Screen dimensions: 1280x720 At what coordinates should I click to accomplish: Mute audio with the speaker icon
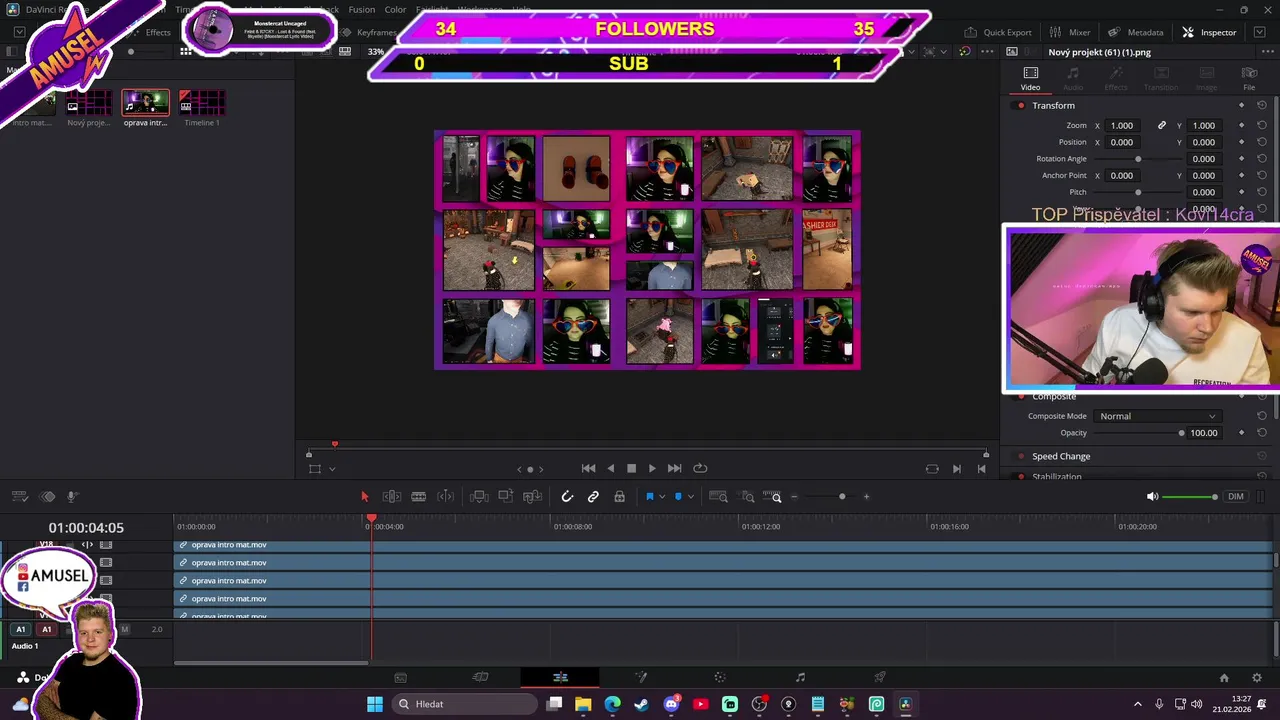pos(1152,496)
